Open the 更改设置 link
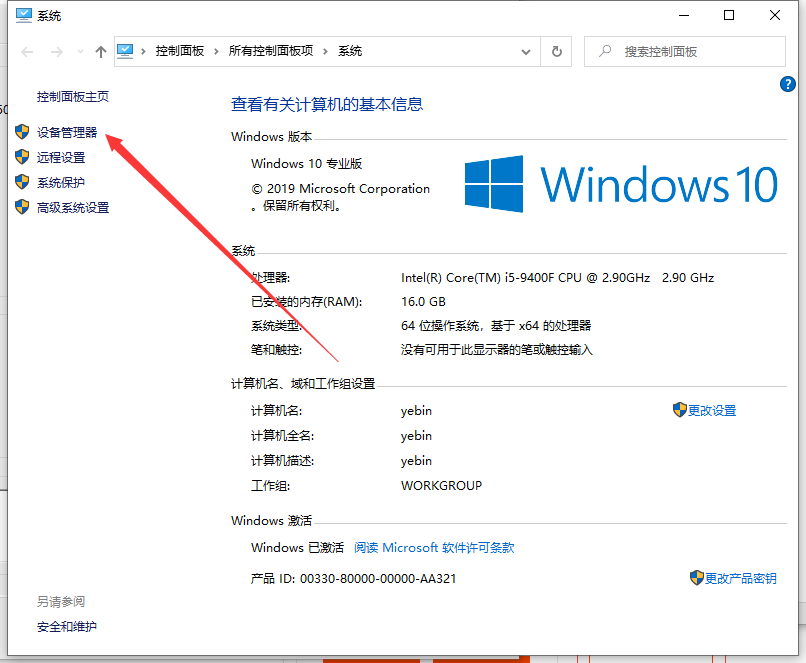This screenshot has width=806, height=663. (710, 410)
